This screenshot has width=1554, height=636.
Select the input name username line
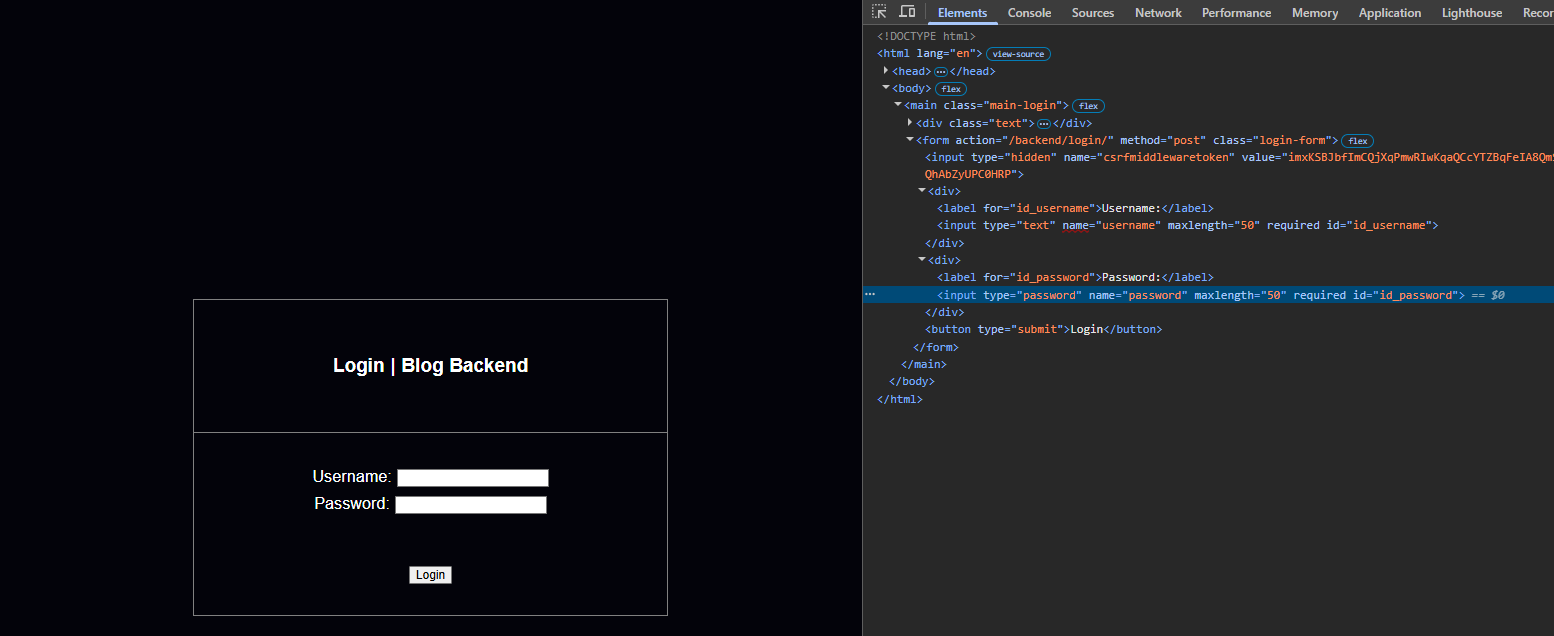coord(1187,226)
